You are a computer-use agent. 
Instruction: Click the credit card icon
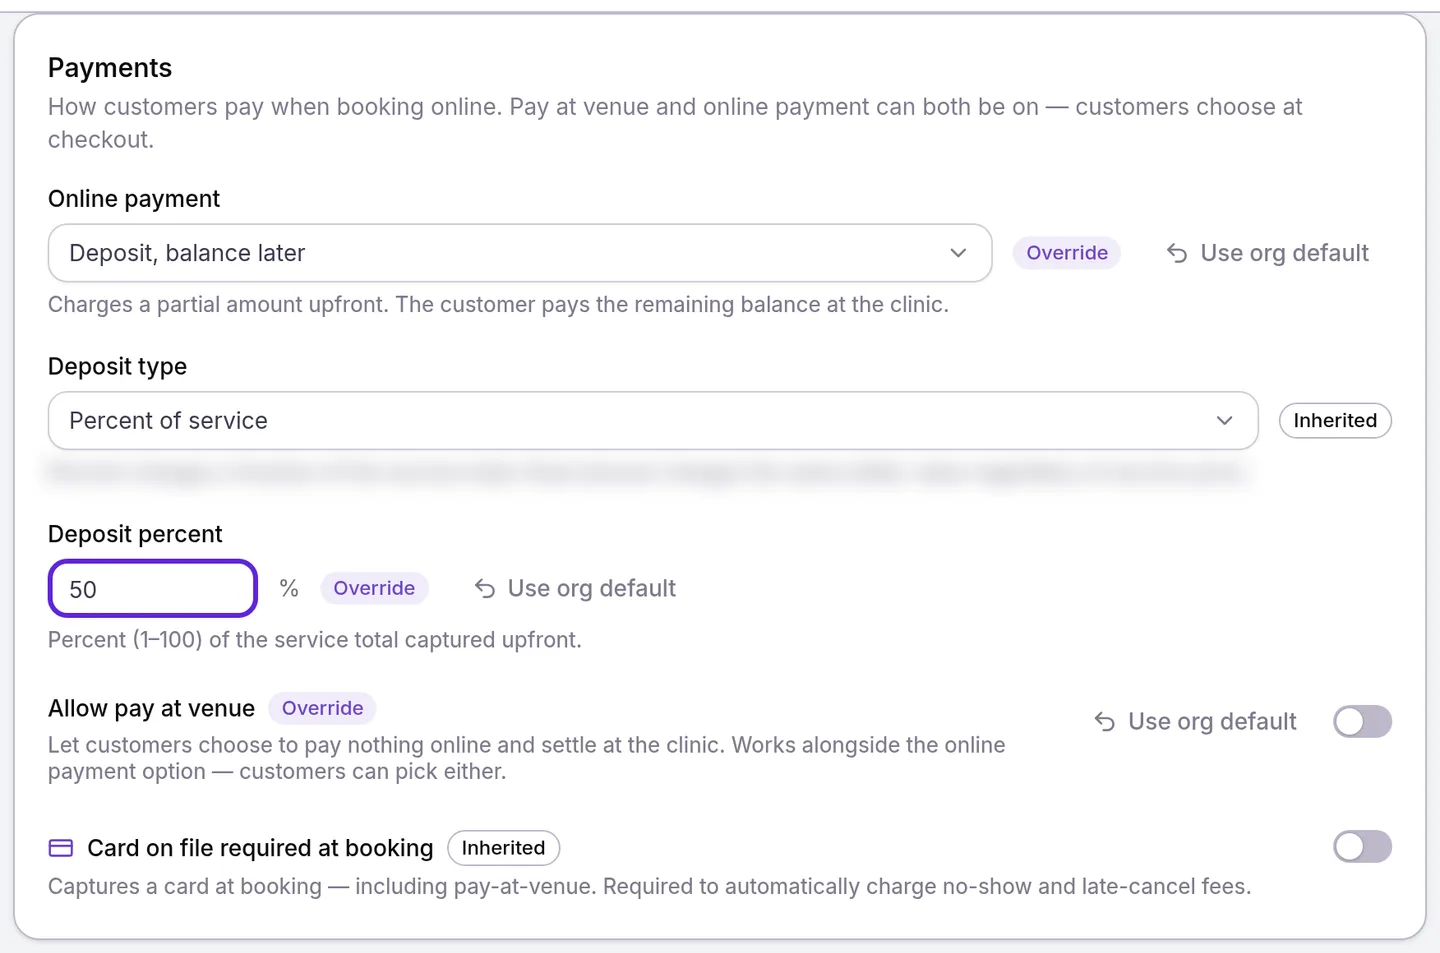(61, 848)
